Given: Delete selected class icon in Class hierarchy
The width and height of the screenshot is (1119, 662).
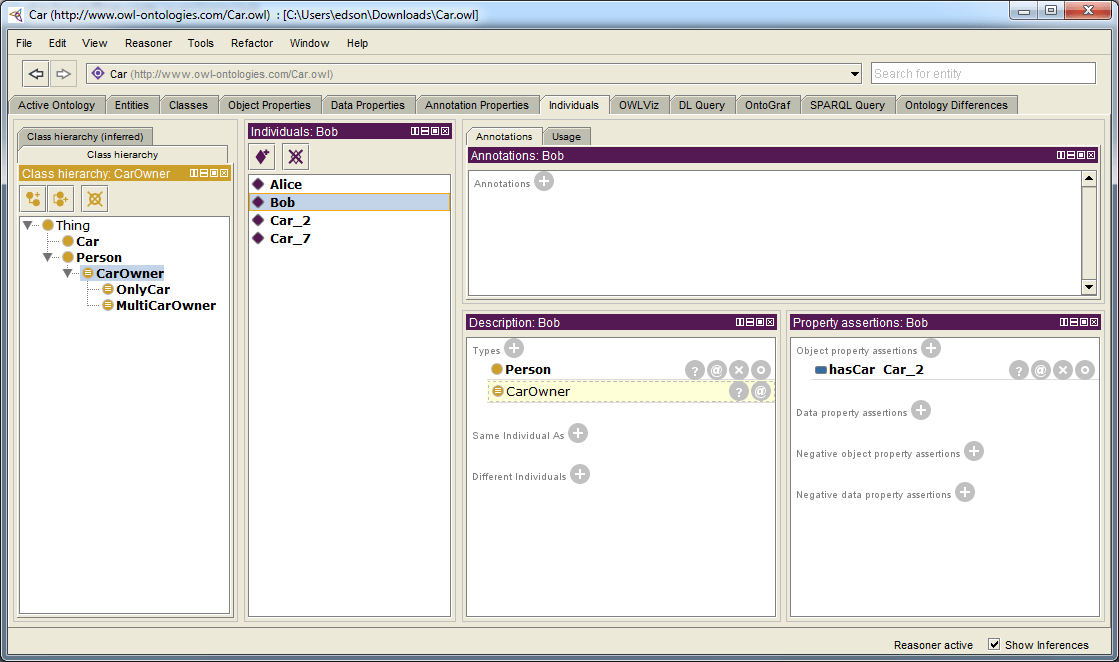Looking at the screenshot, I should pyautogui.click(x=95, y=198).
